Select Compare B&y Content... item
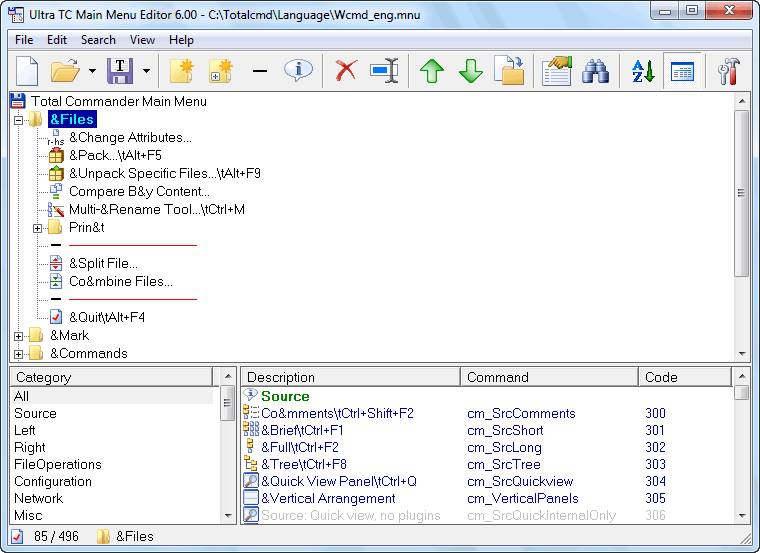This screenshot has height=553, width=760. (139, 191)
